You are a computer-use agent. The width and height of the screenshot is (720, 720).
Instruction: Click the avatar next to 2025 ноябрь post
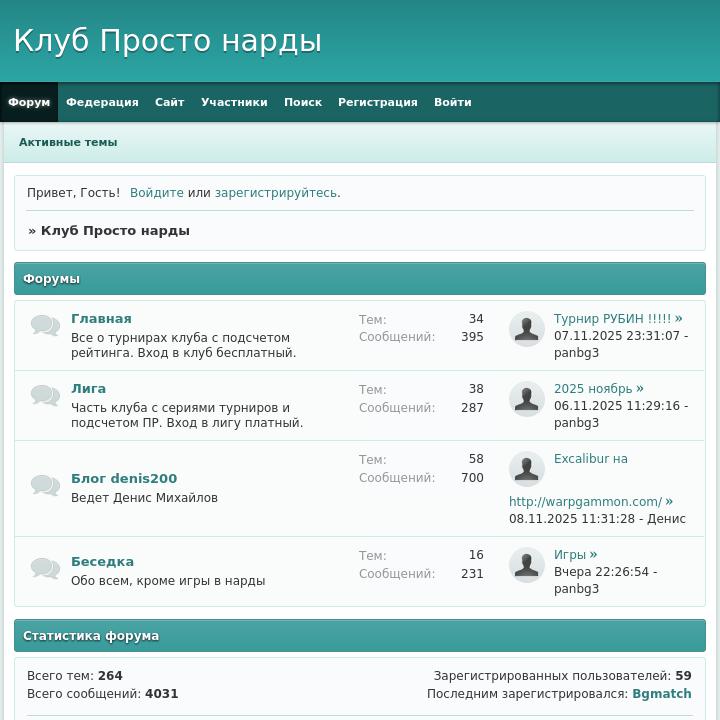527,399
